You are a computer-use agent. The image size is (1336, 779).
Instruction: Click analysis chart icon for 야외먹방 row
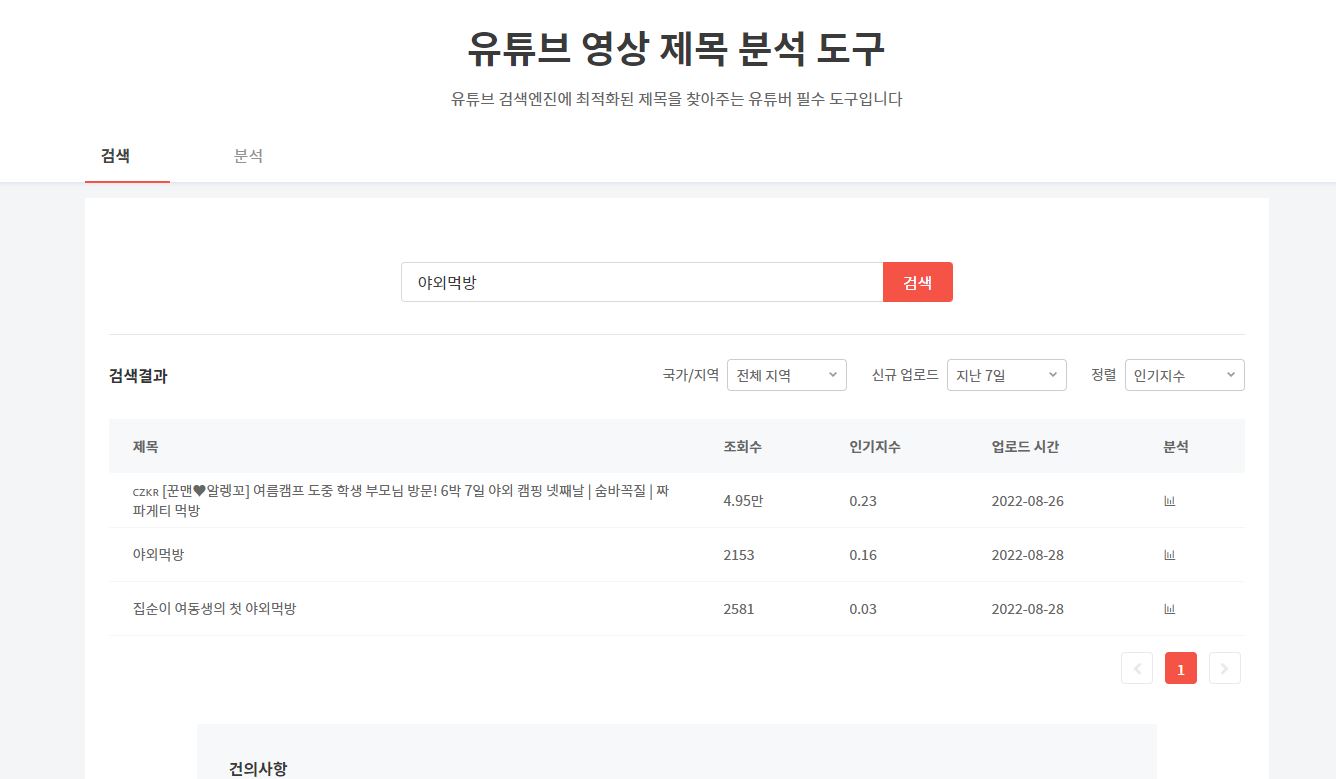tap(1169, 555)
